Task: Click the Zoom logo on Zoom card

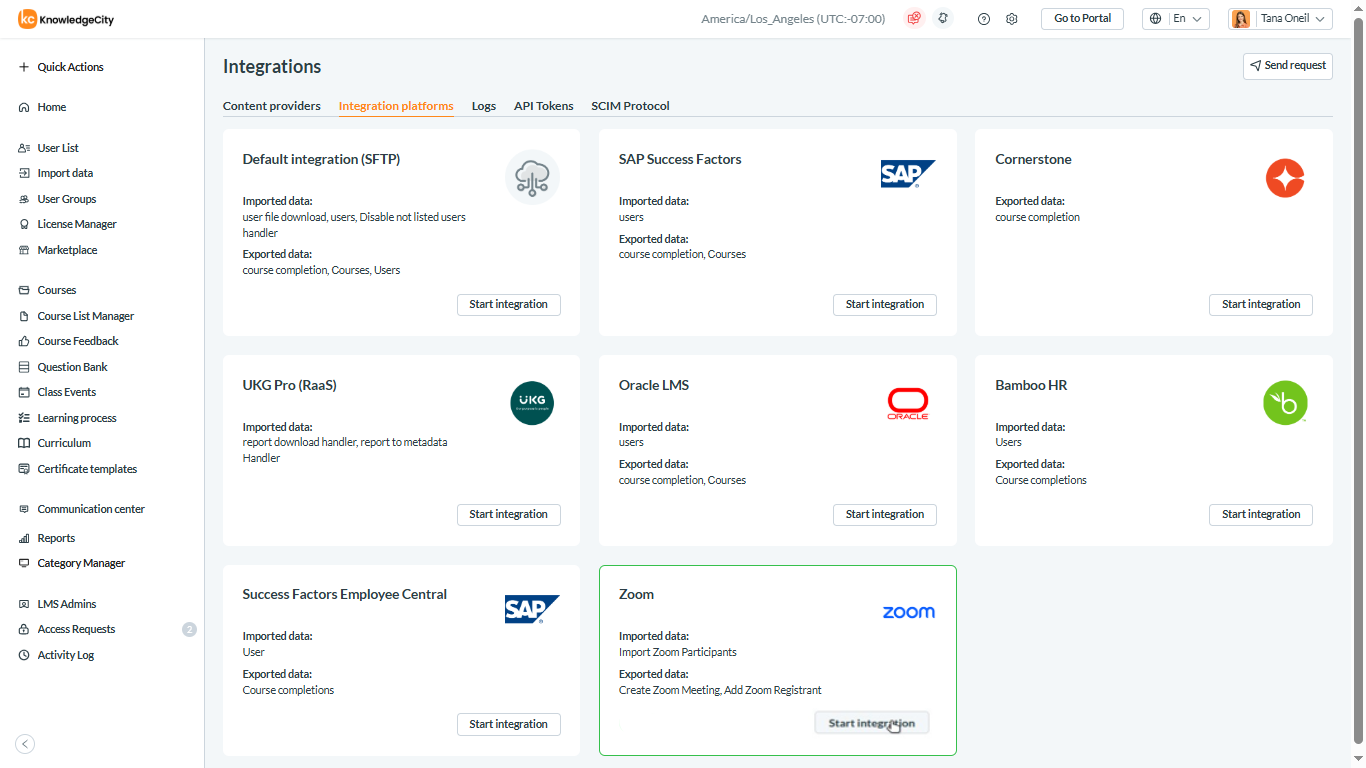Action: (x=908, y=612)
